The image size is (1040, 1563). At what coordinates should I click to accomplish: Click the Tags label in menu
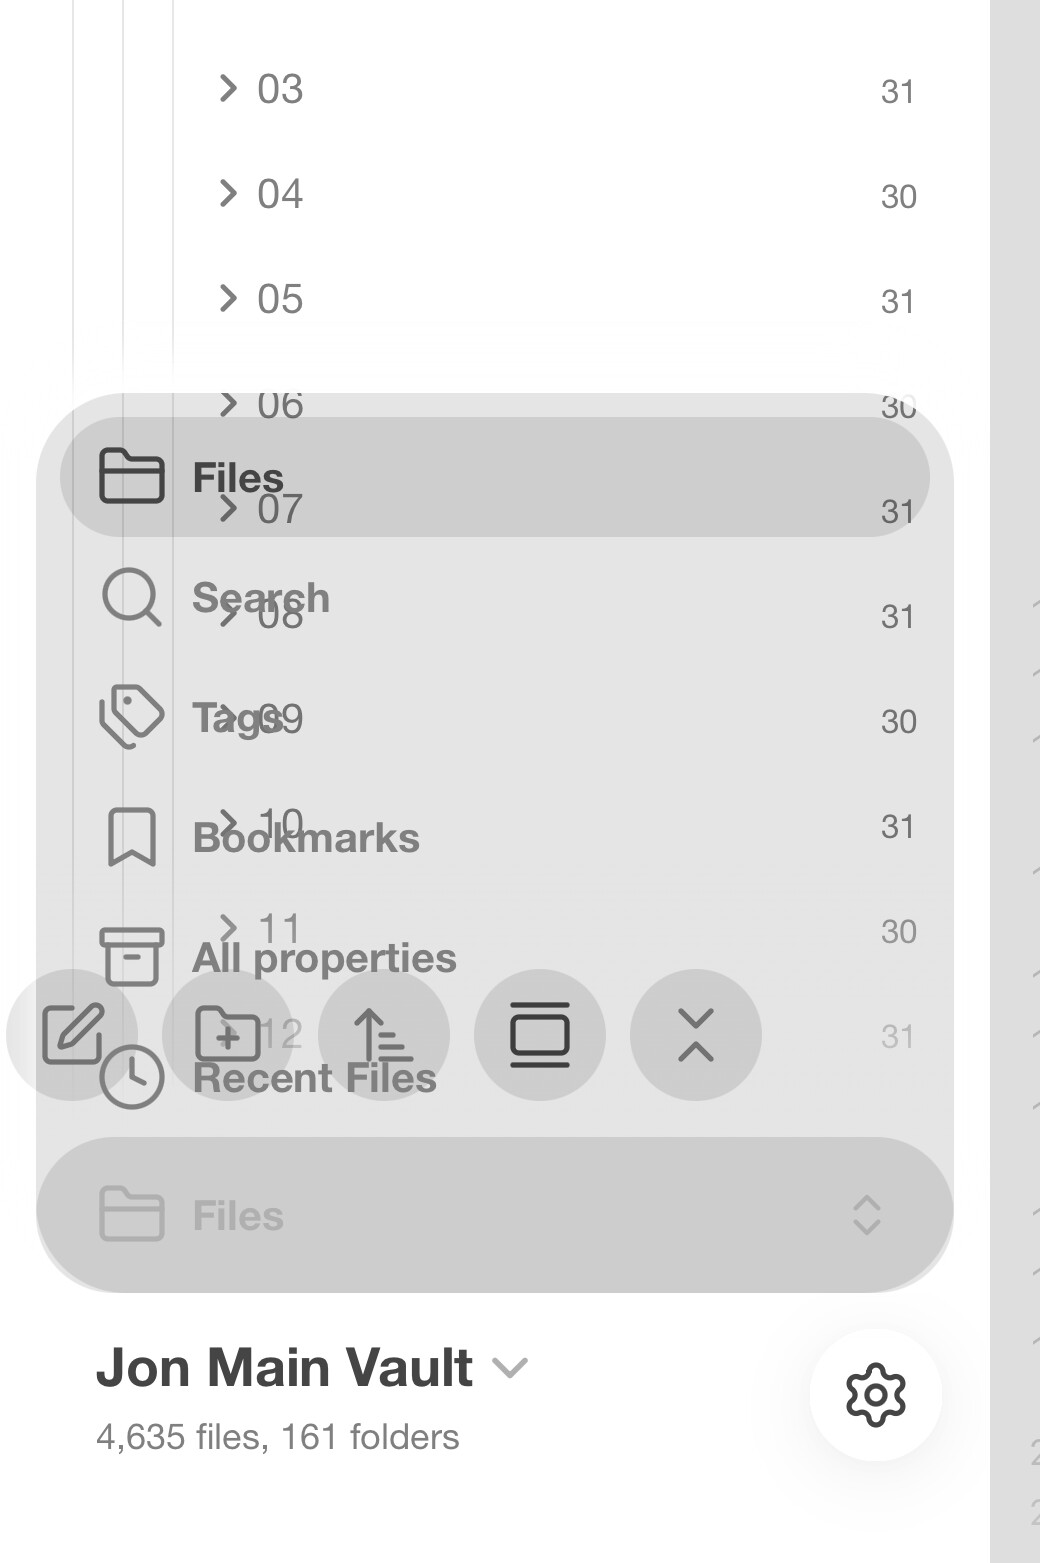237,718
